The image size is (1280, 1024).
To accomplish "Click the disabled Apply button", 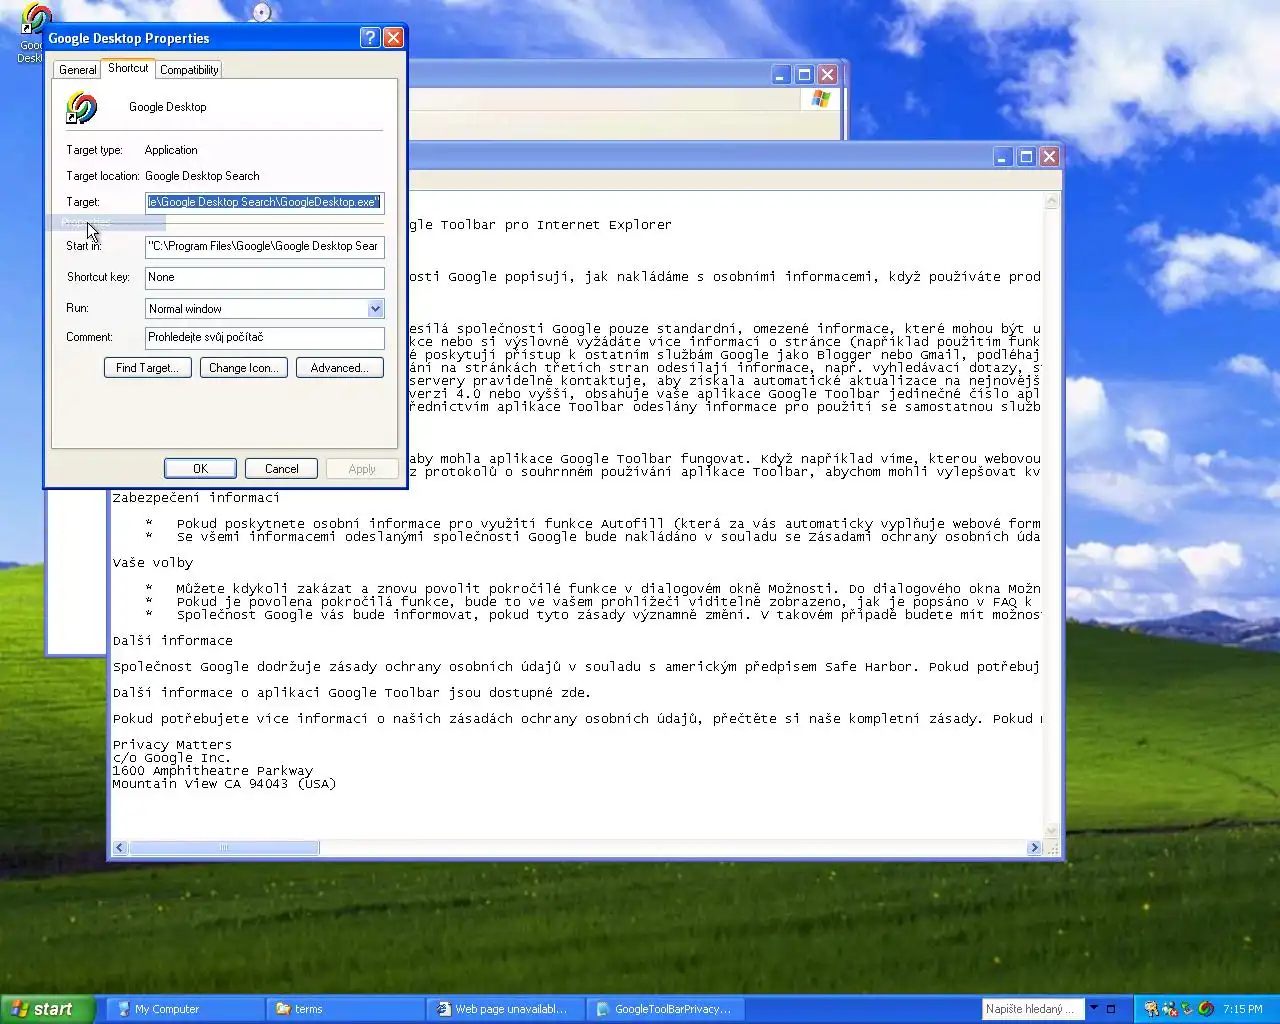I will 362,469.
